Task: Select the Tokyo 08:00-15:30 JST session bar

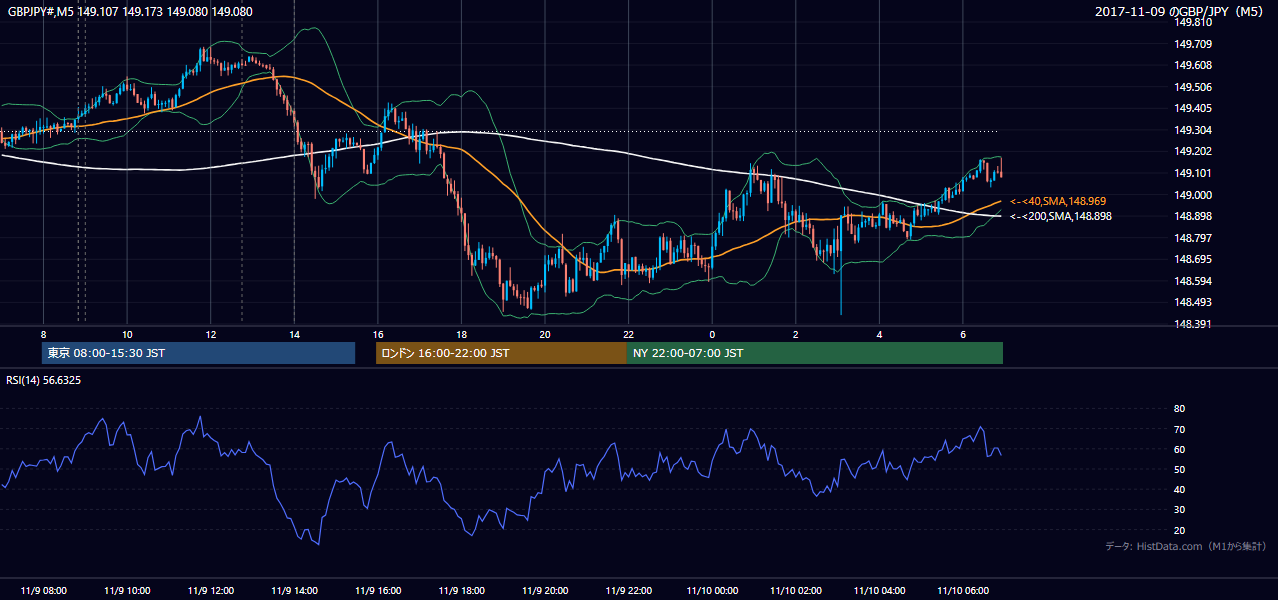Action: [x=198, y=353]
